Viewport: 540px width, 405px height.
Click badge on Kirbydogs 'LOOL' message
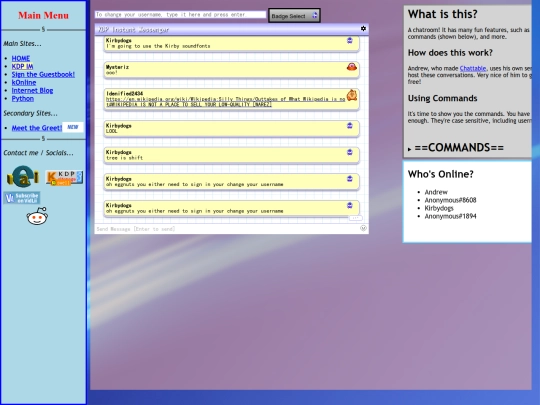pos(350,126)
